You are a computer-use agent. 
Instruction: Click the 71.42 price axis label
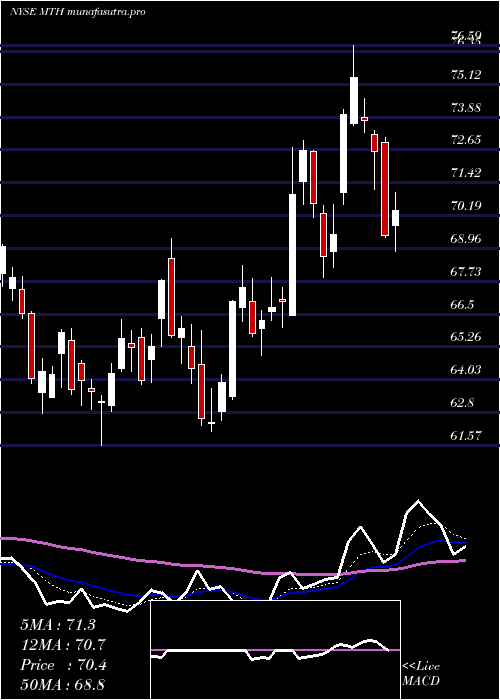(467, 173)
